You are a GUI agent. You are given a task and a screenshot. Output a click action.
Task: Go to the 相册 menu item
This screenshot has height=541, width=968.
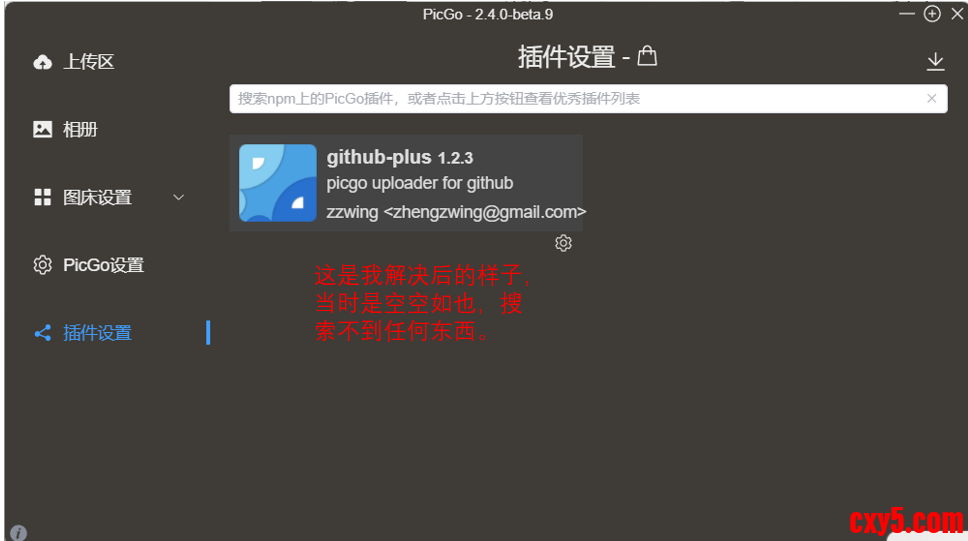pos(80,130)
